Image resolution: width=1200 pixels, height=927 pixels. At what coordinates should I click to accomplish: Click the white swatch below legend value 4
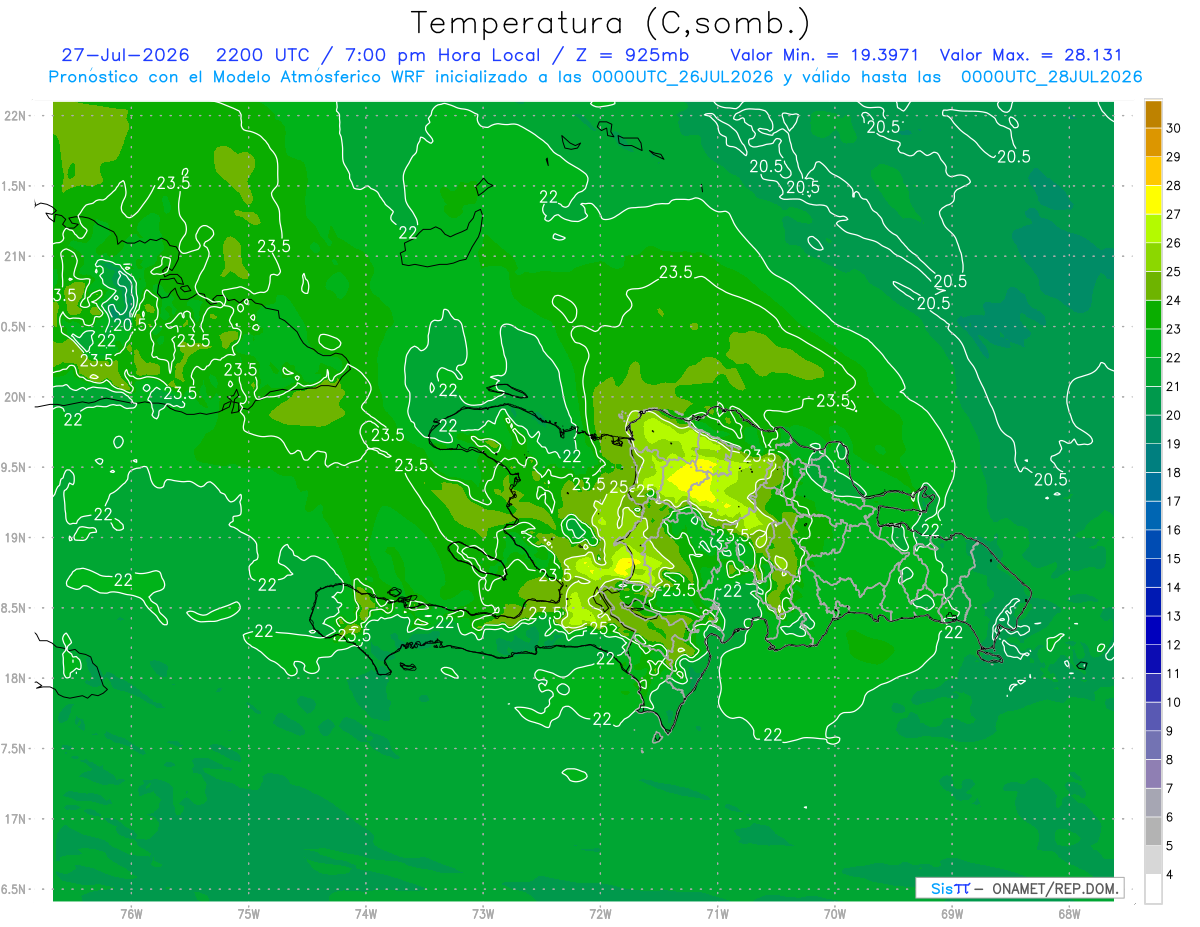[1153, 889]
